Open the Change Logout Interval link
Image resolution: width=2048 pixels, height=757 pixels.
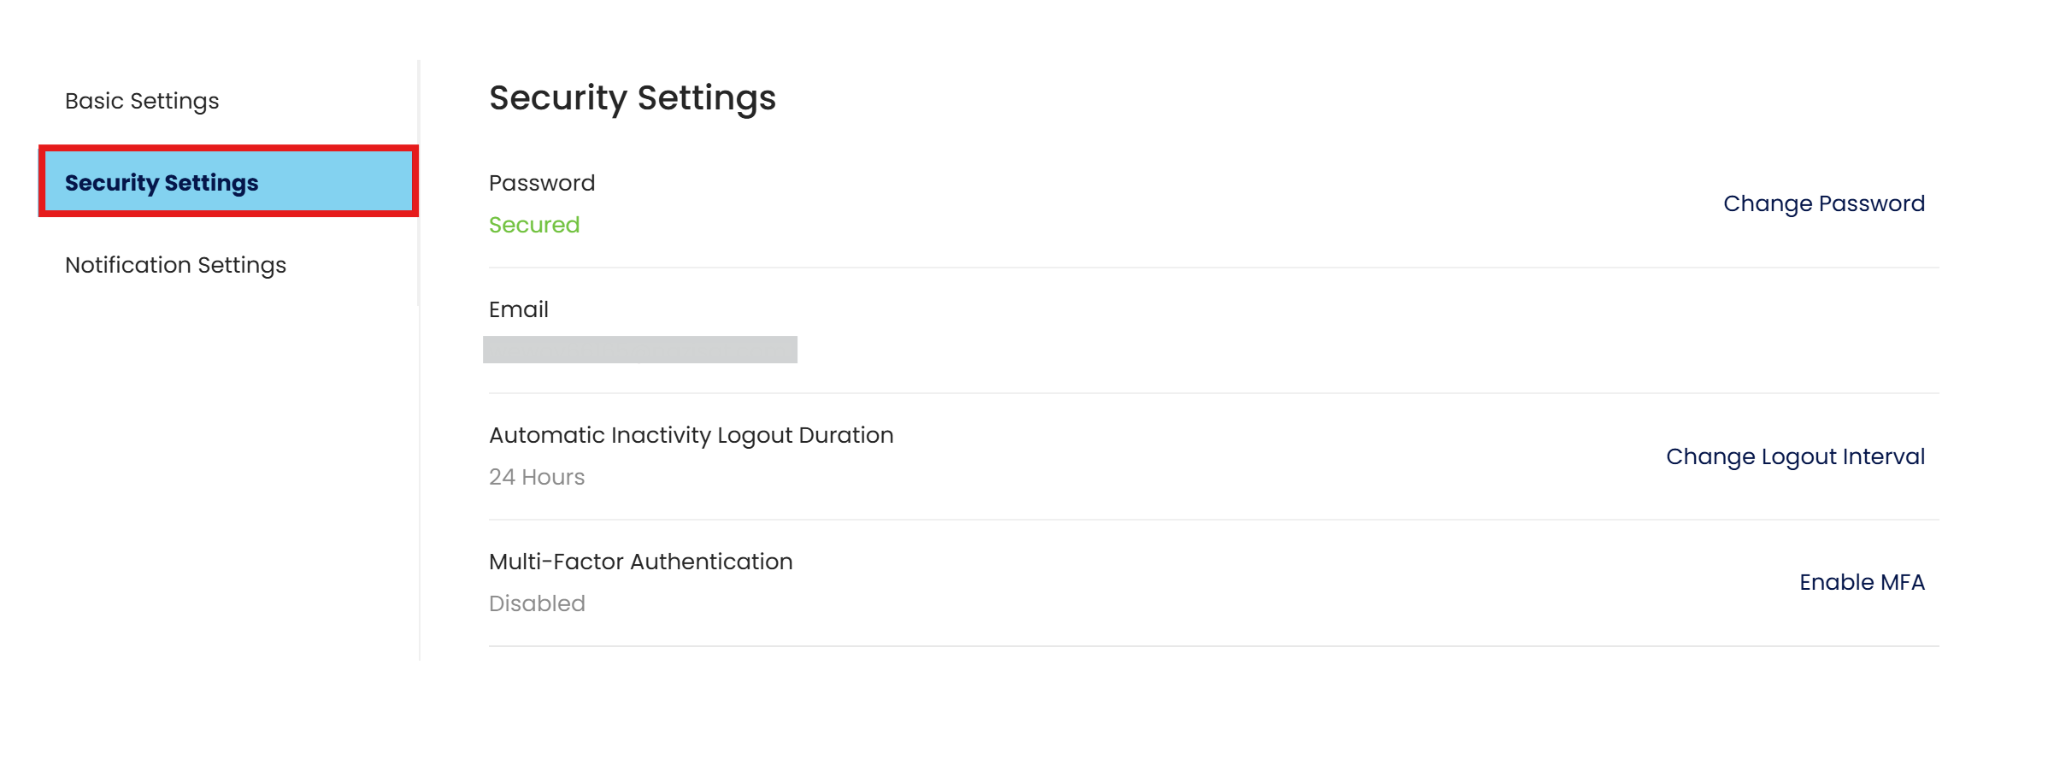[1794, 457]
